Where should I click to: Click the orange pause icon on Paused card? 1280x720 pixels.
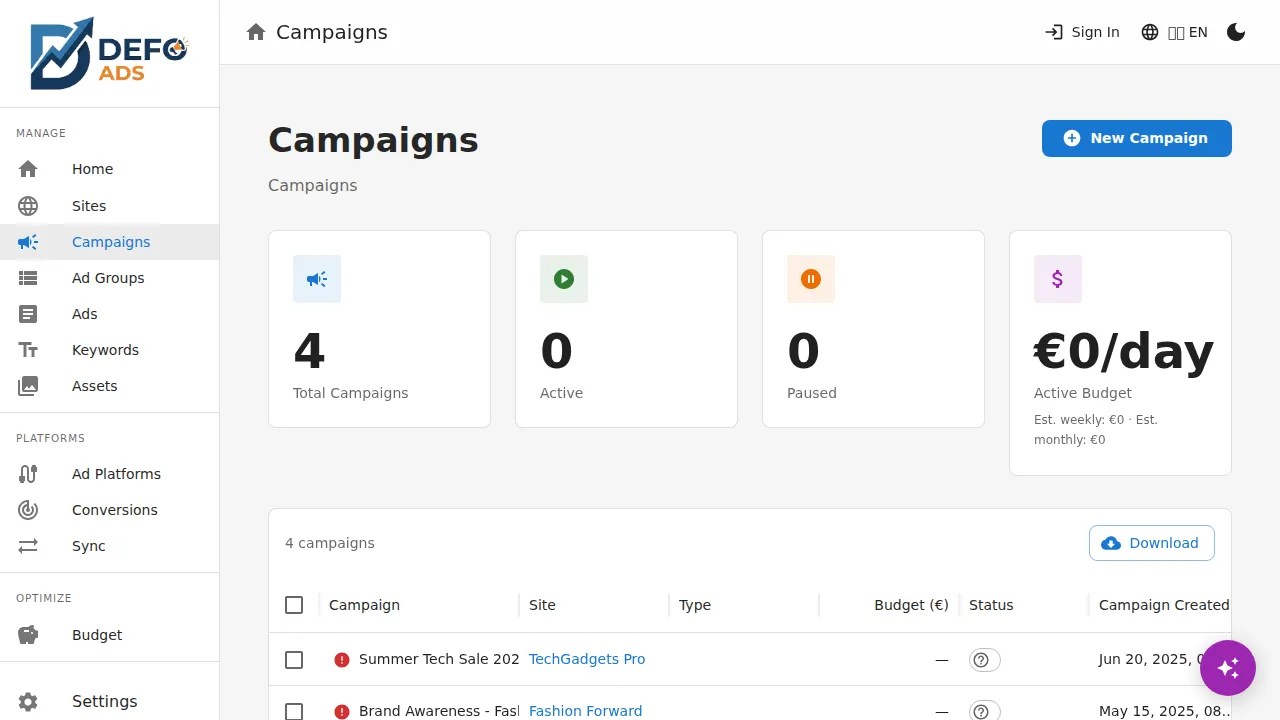(811, 279)
